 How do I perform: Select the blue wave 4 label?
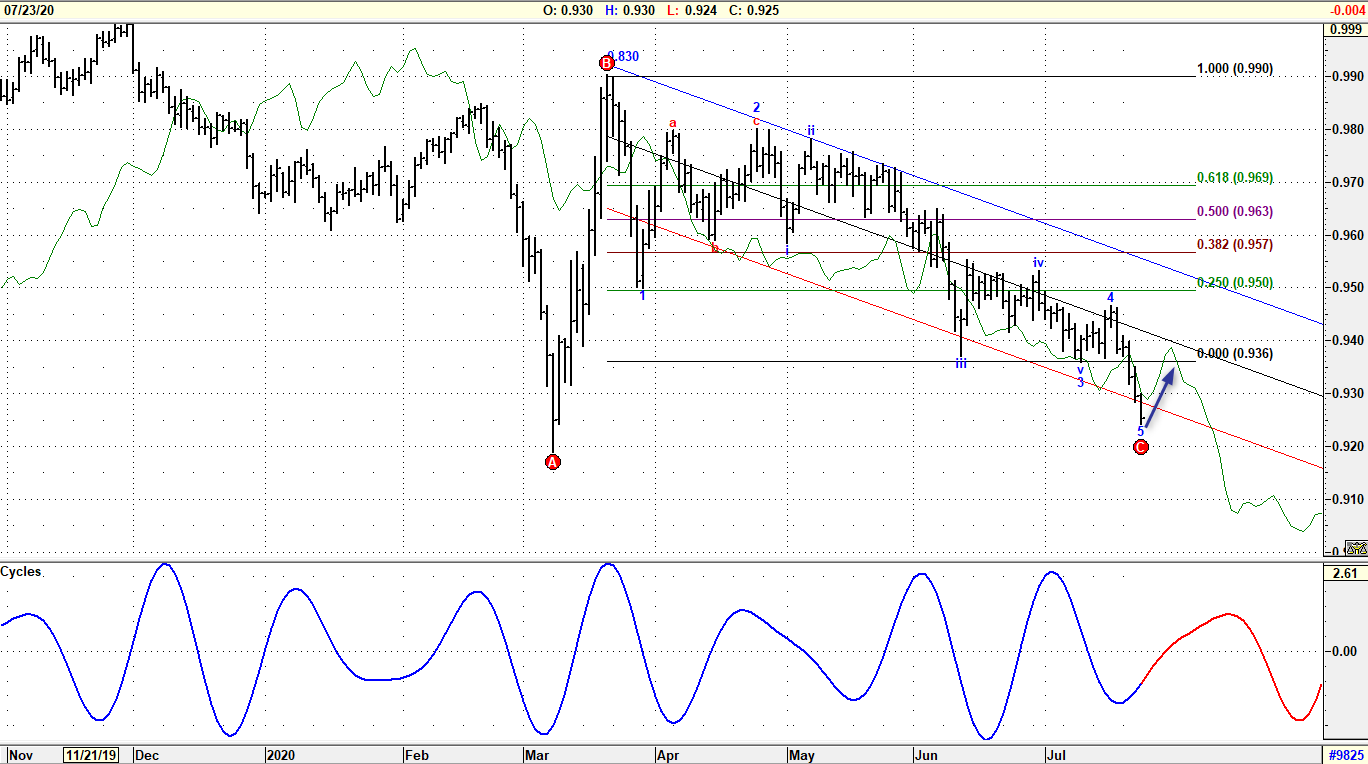[1110, 297]
